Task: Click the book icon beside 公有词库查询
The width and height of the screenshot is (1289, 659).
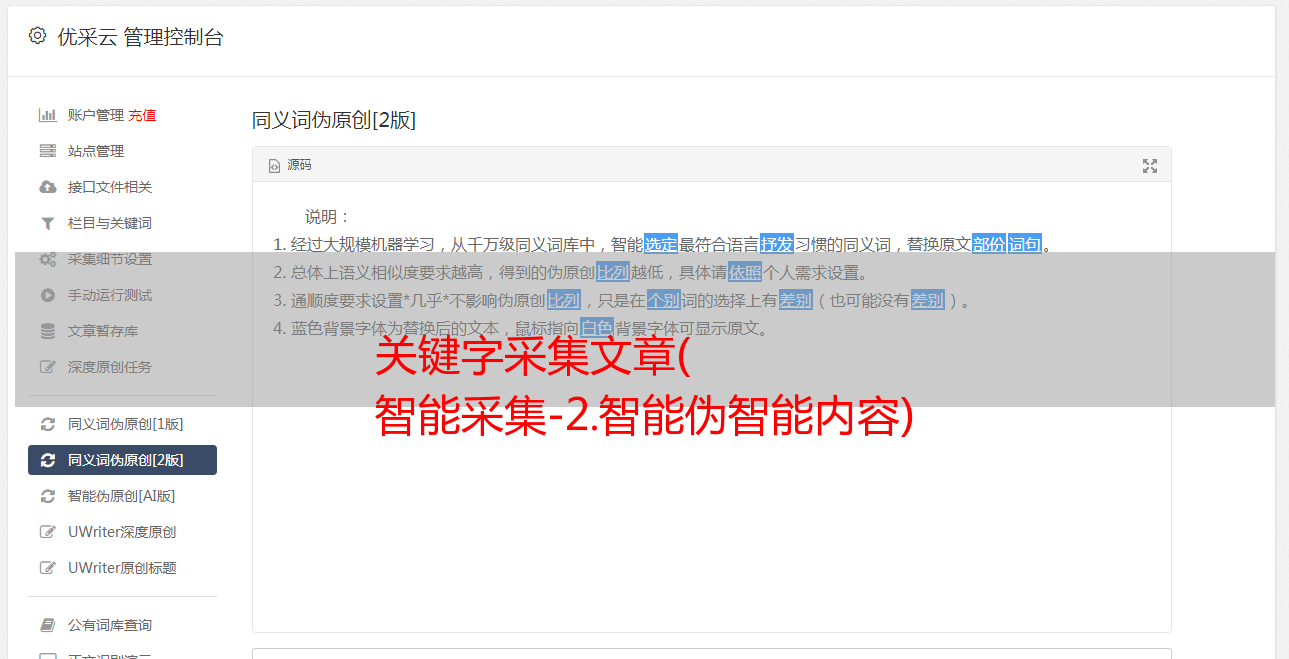Action: pyautogui.click(x=47, y=625)
